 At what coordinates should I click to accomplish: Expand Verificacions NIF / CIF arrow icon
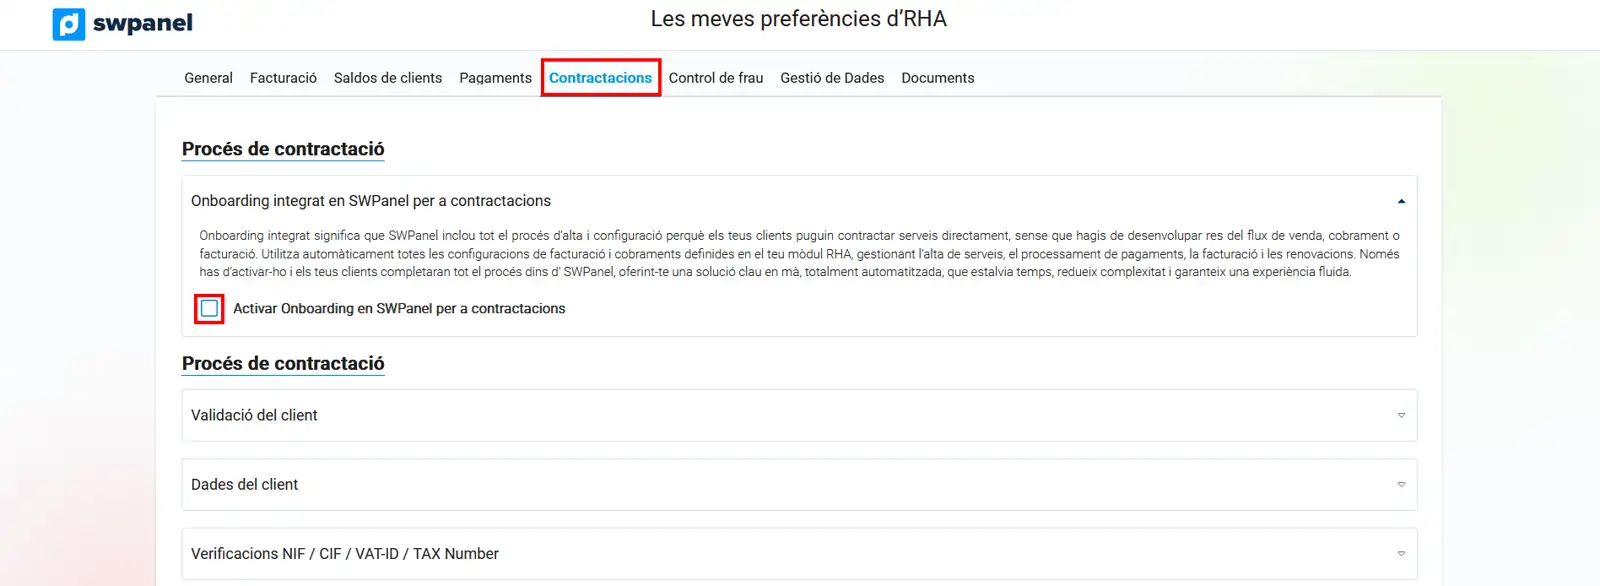click(1401, 554)
